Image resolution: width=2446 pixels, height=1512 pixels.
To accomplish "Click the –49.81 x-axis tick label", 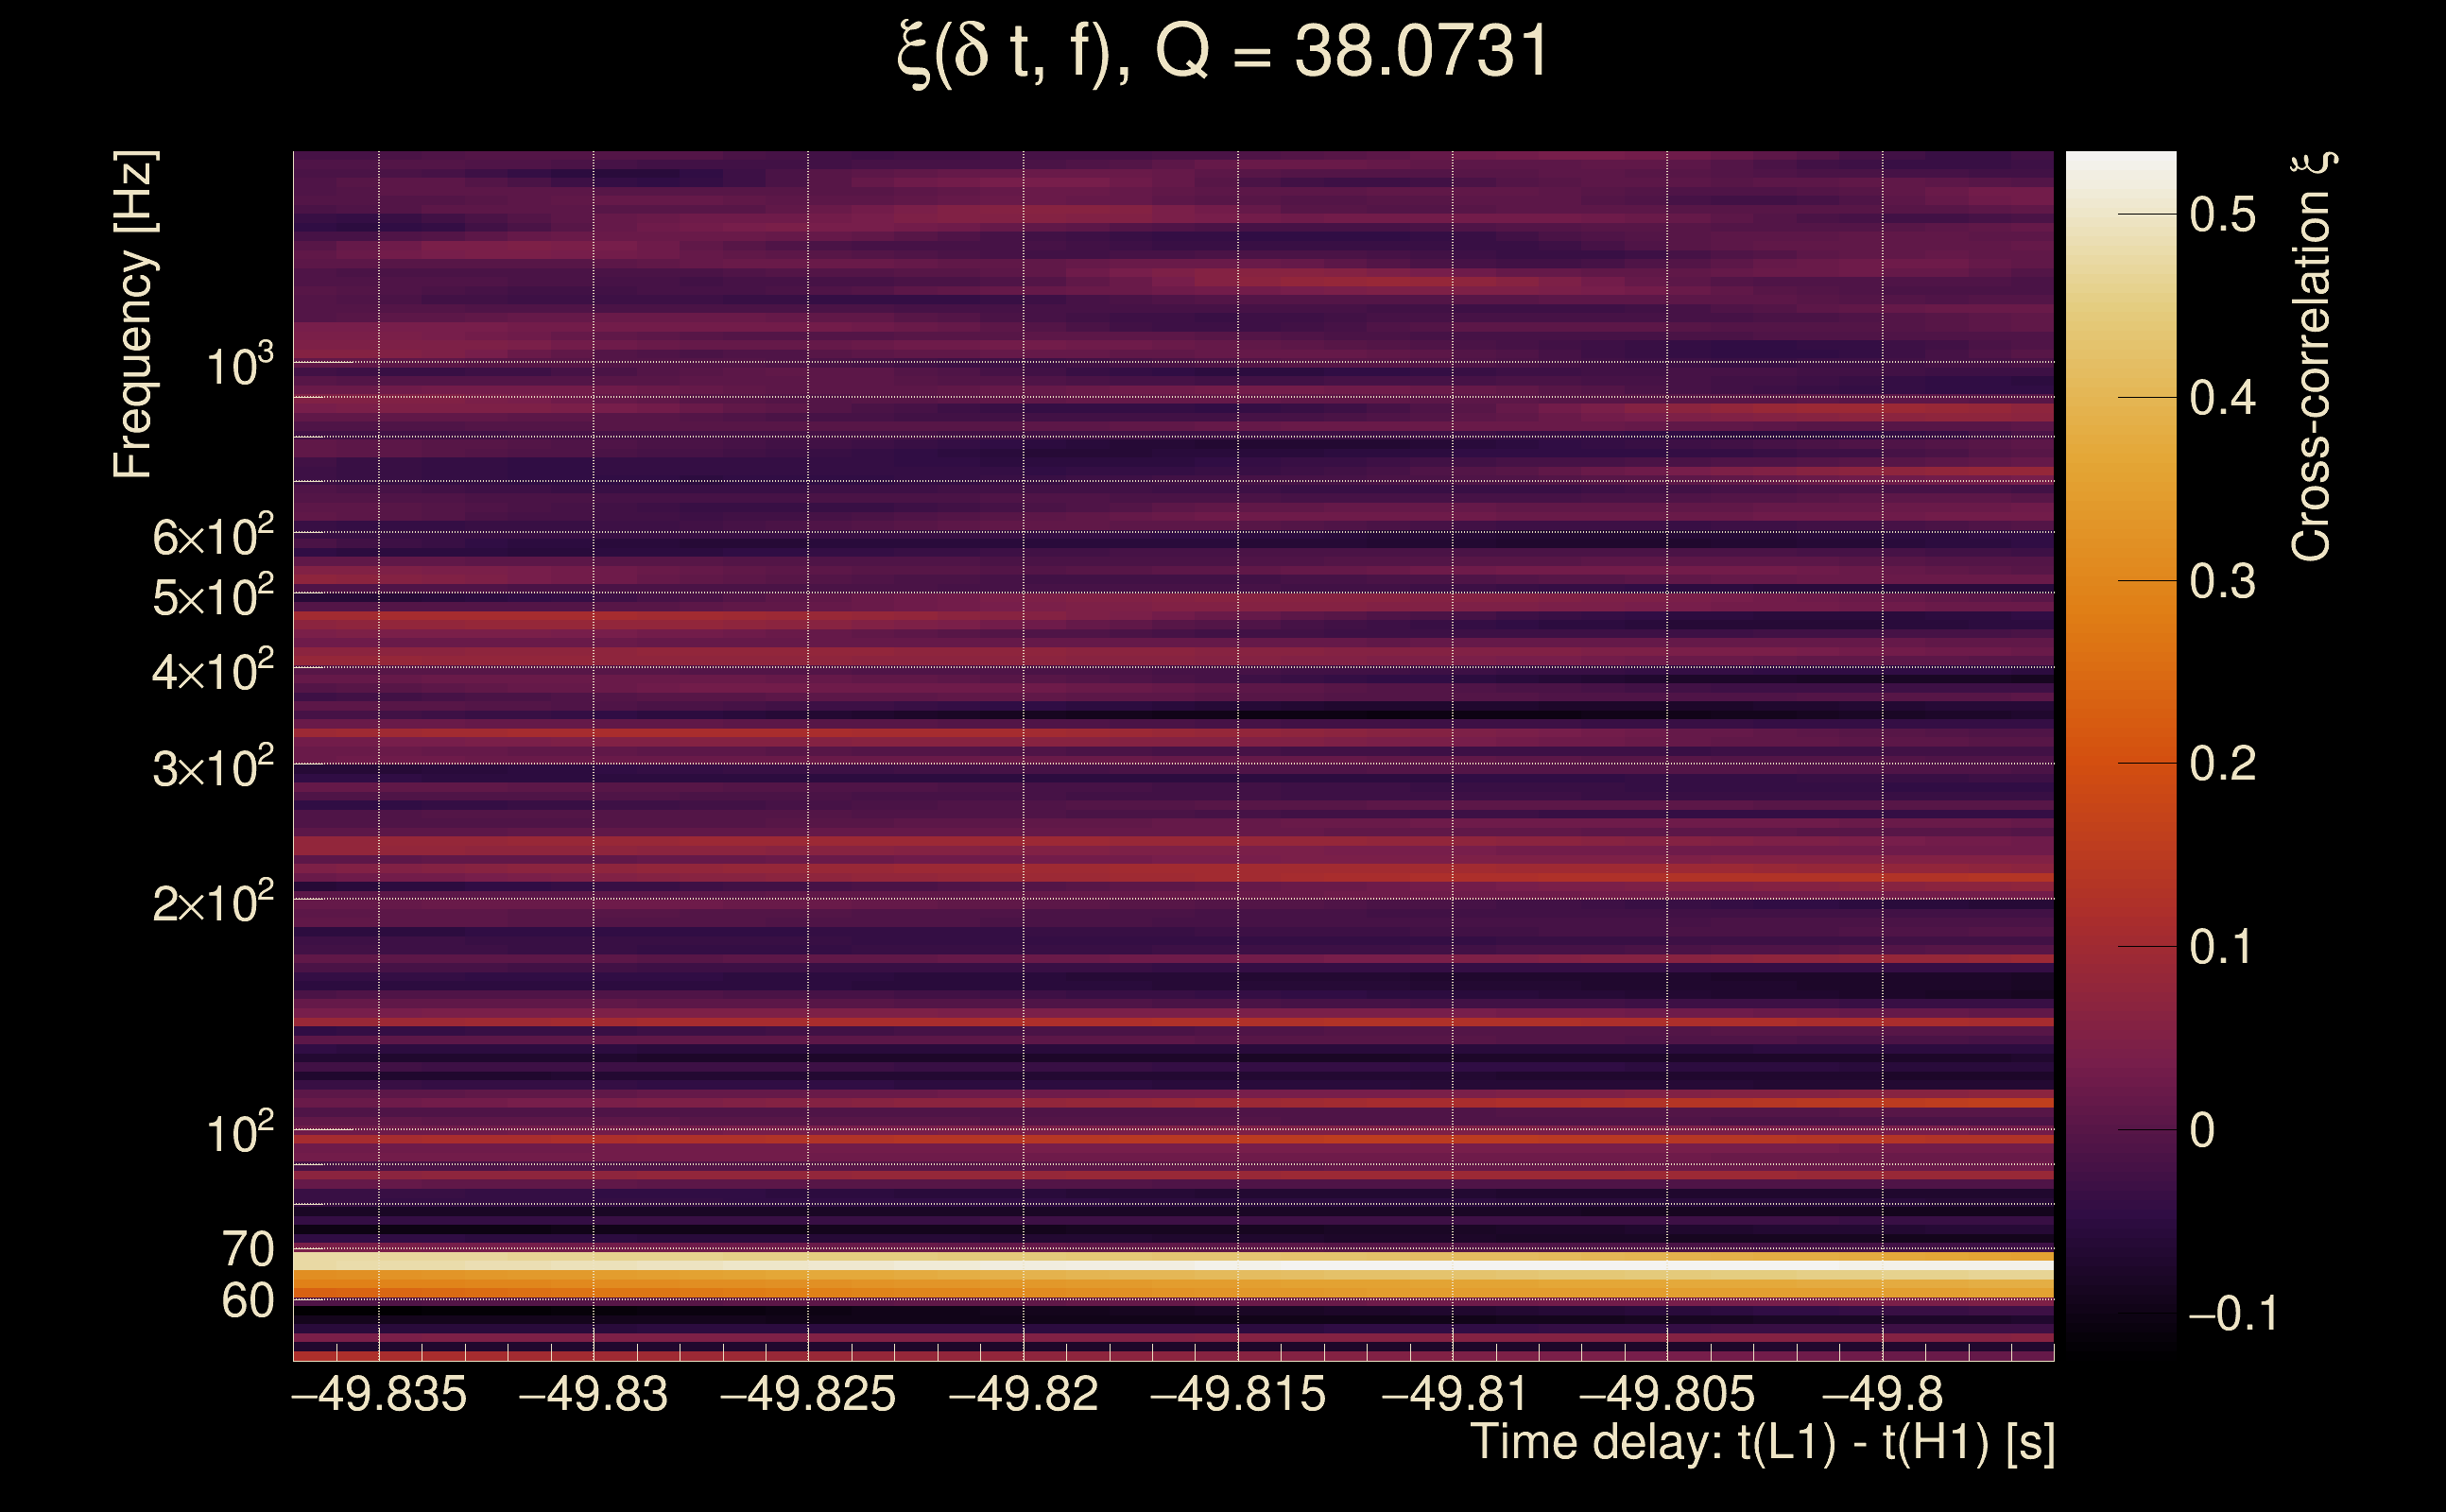I will click(x=1453, y=1395).
